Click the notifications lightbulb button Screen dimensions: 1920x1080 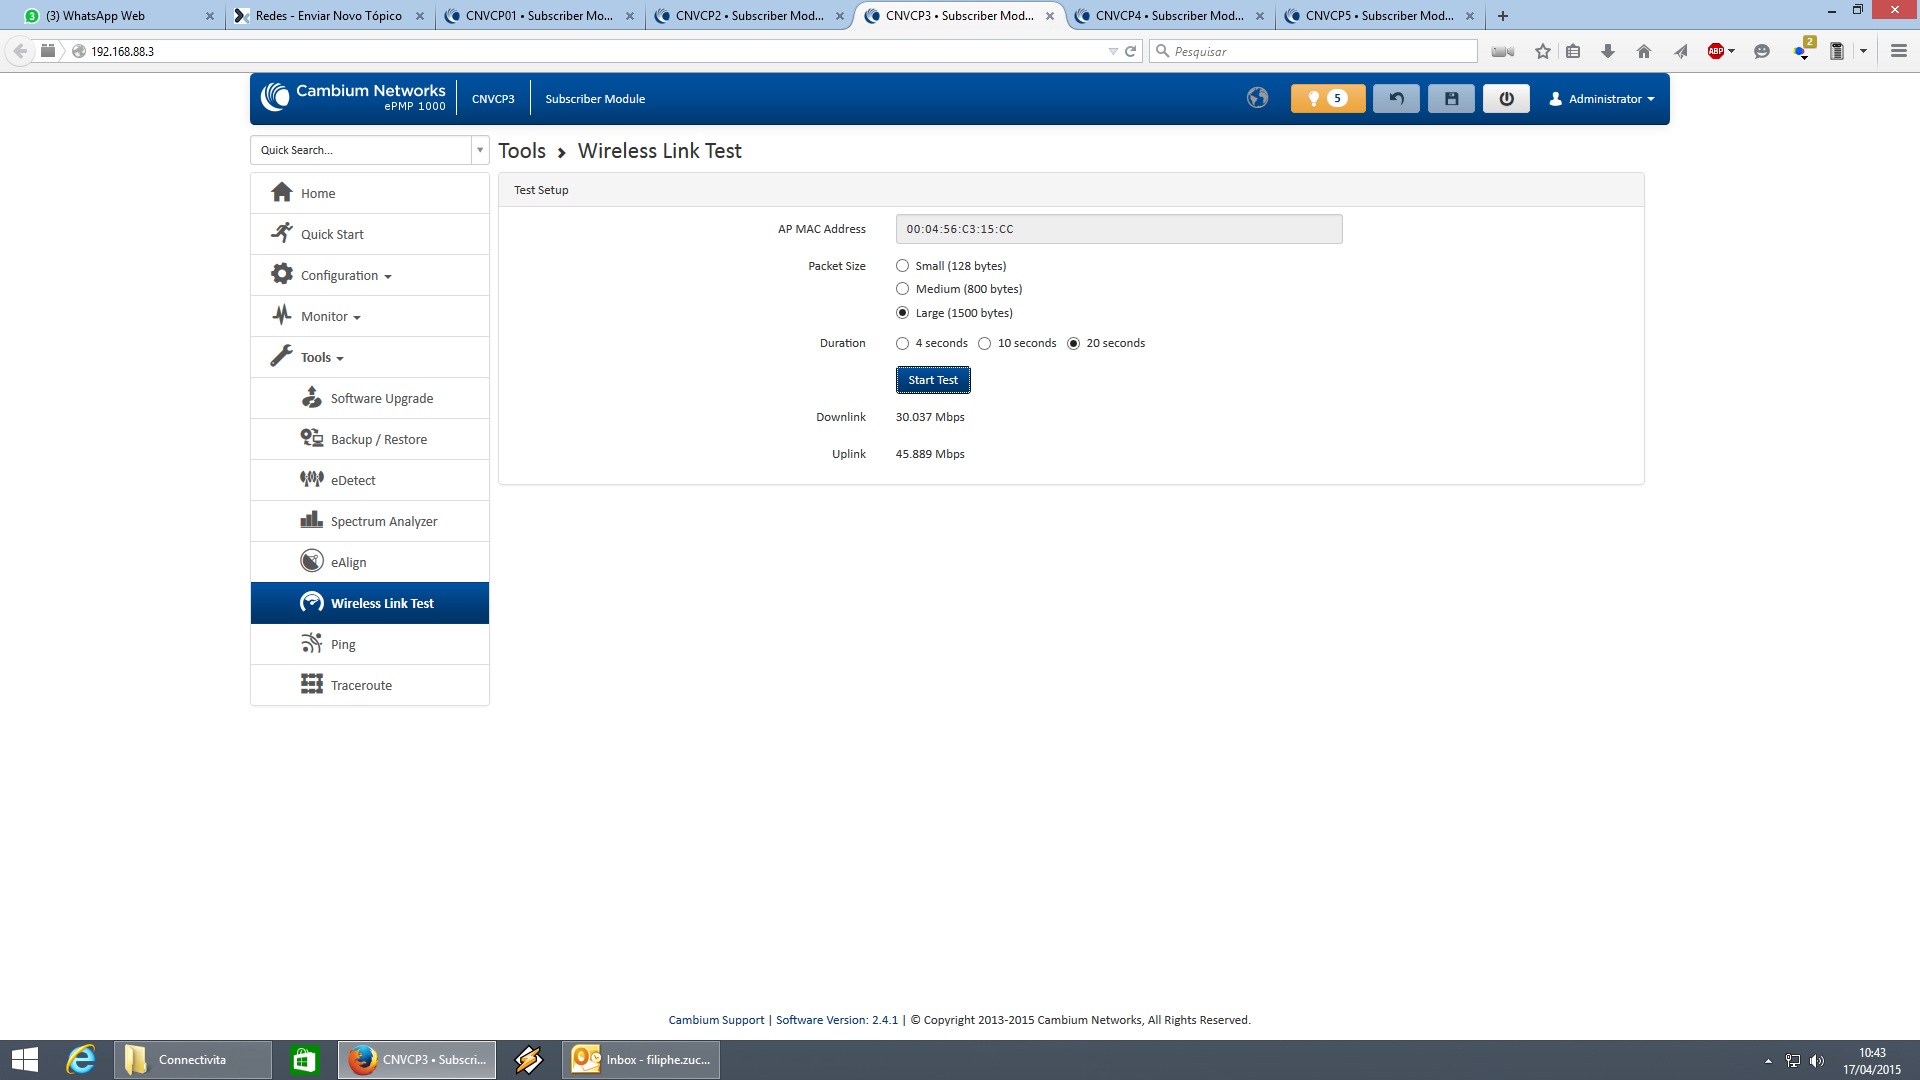[x=1327, y=98]
